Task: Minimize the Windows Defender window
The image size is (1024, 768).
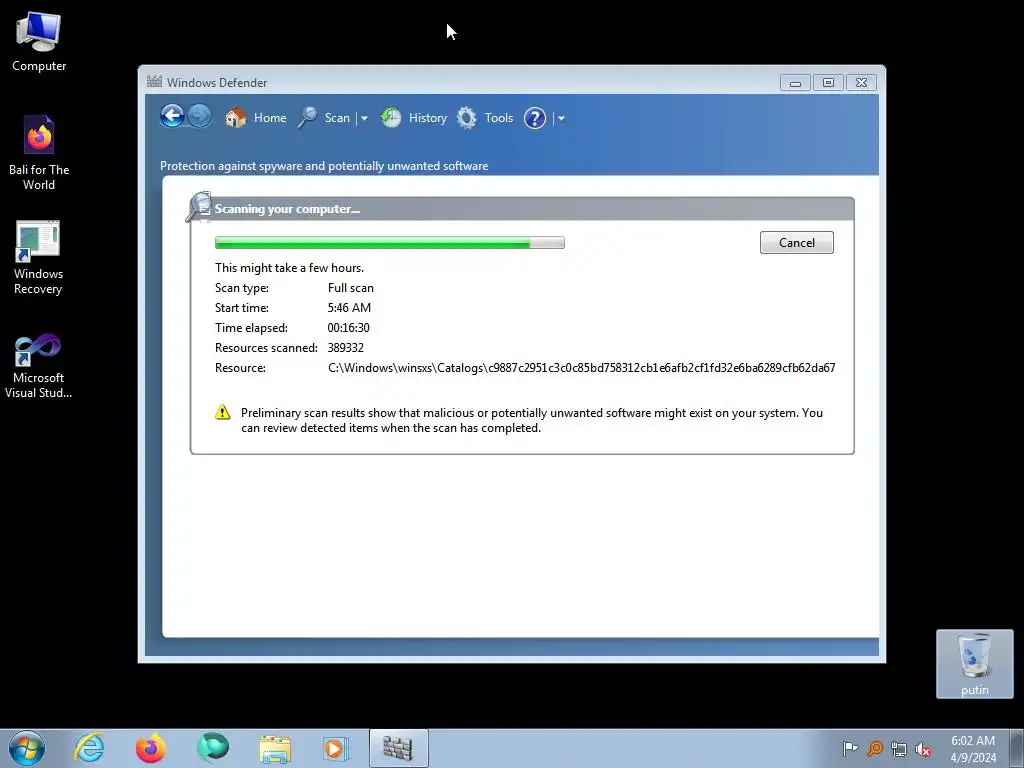Action: point(795,83)
